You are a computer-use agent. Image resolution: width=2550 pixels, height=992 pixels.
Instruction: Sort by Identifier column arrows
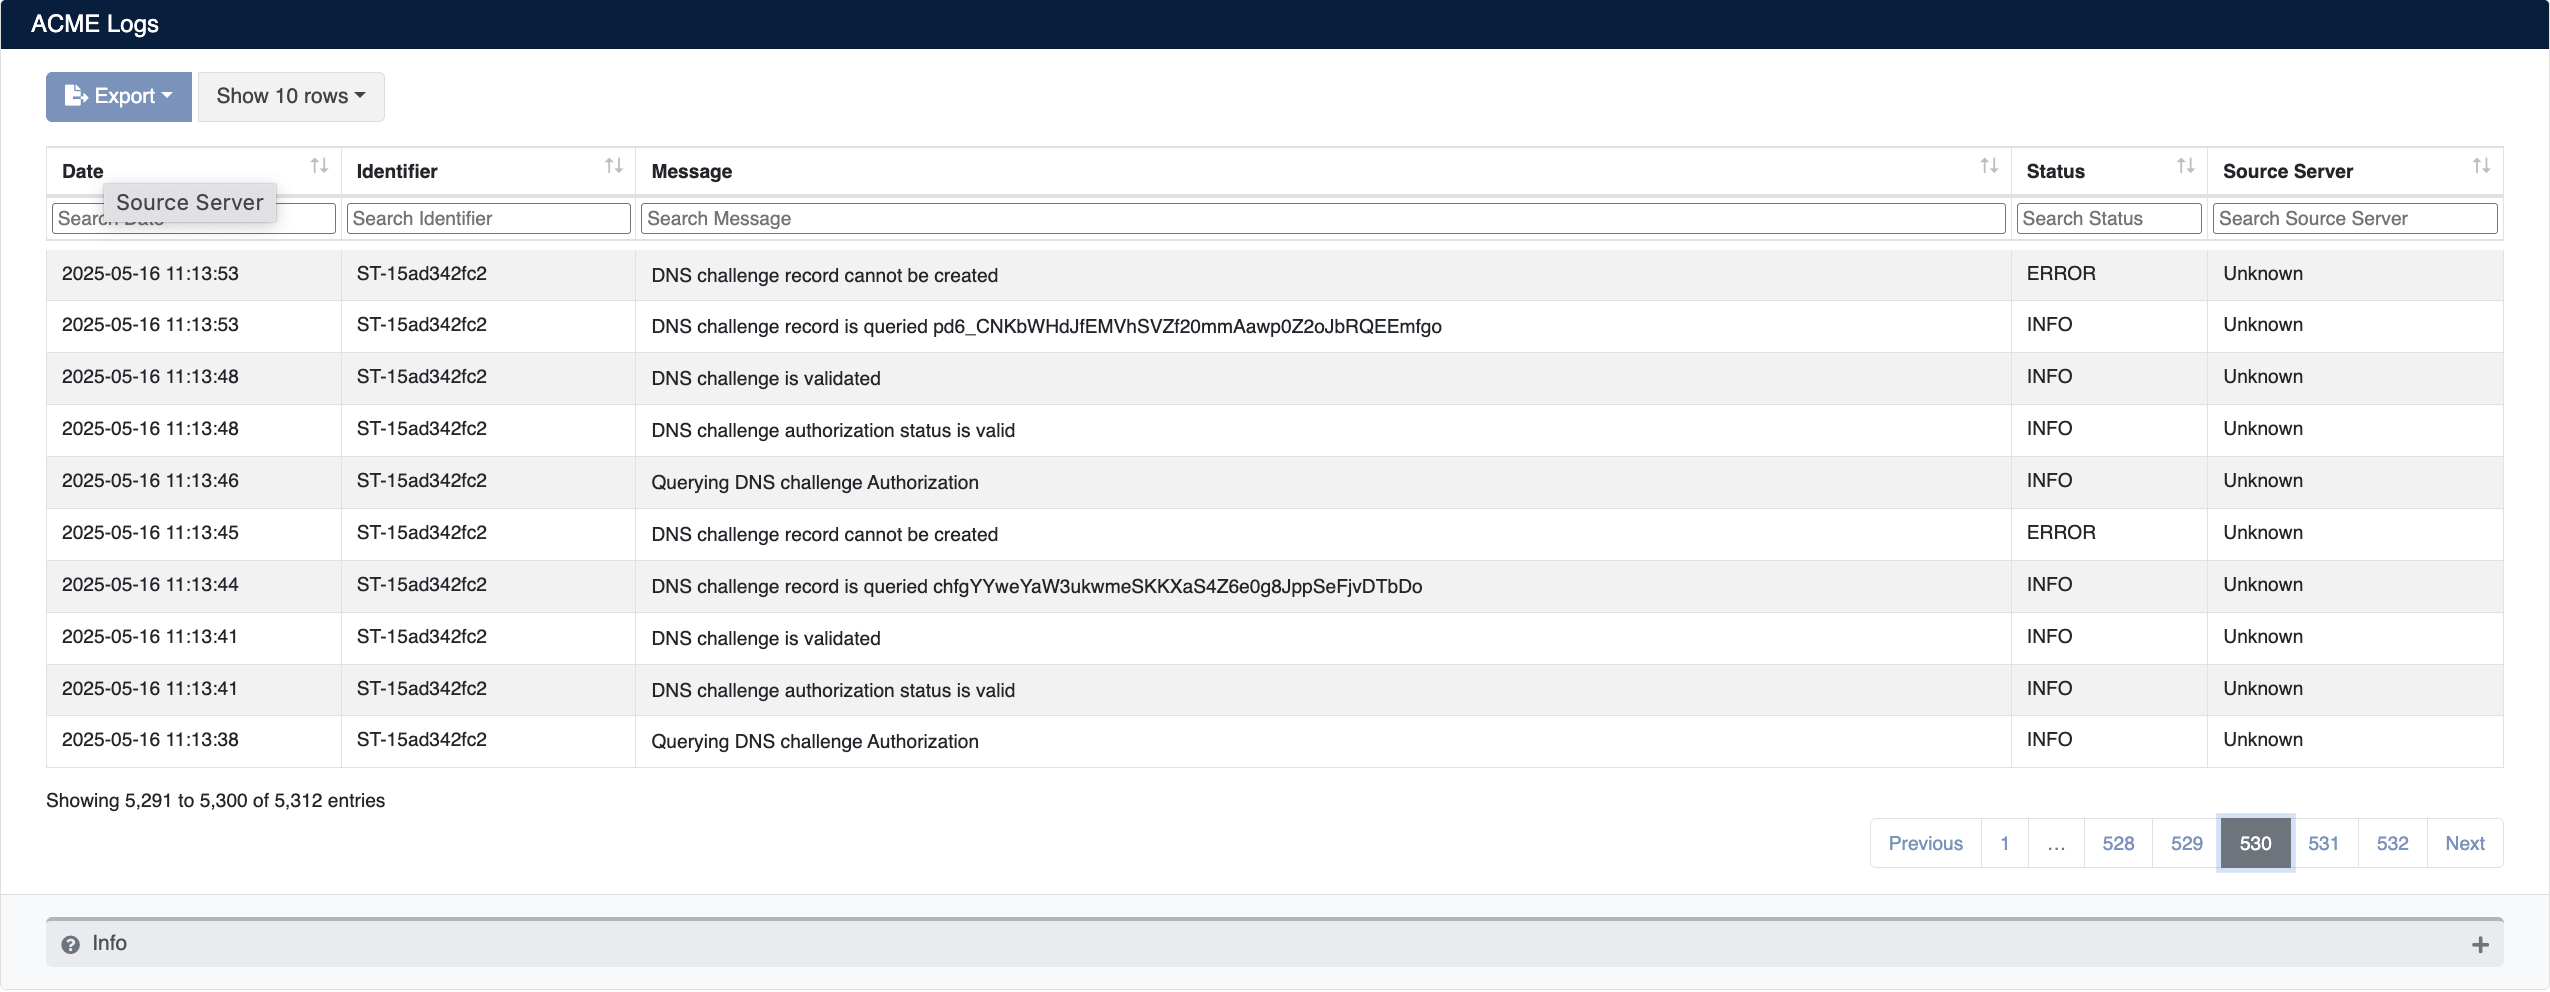pyautogui.click(x=614, y=166)
